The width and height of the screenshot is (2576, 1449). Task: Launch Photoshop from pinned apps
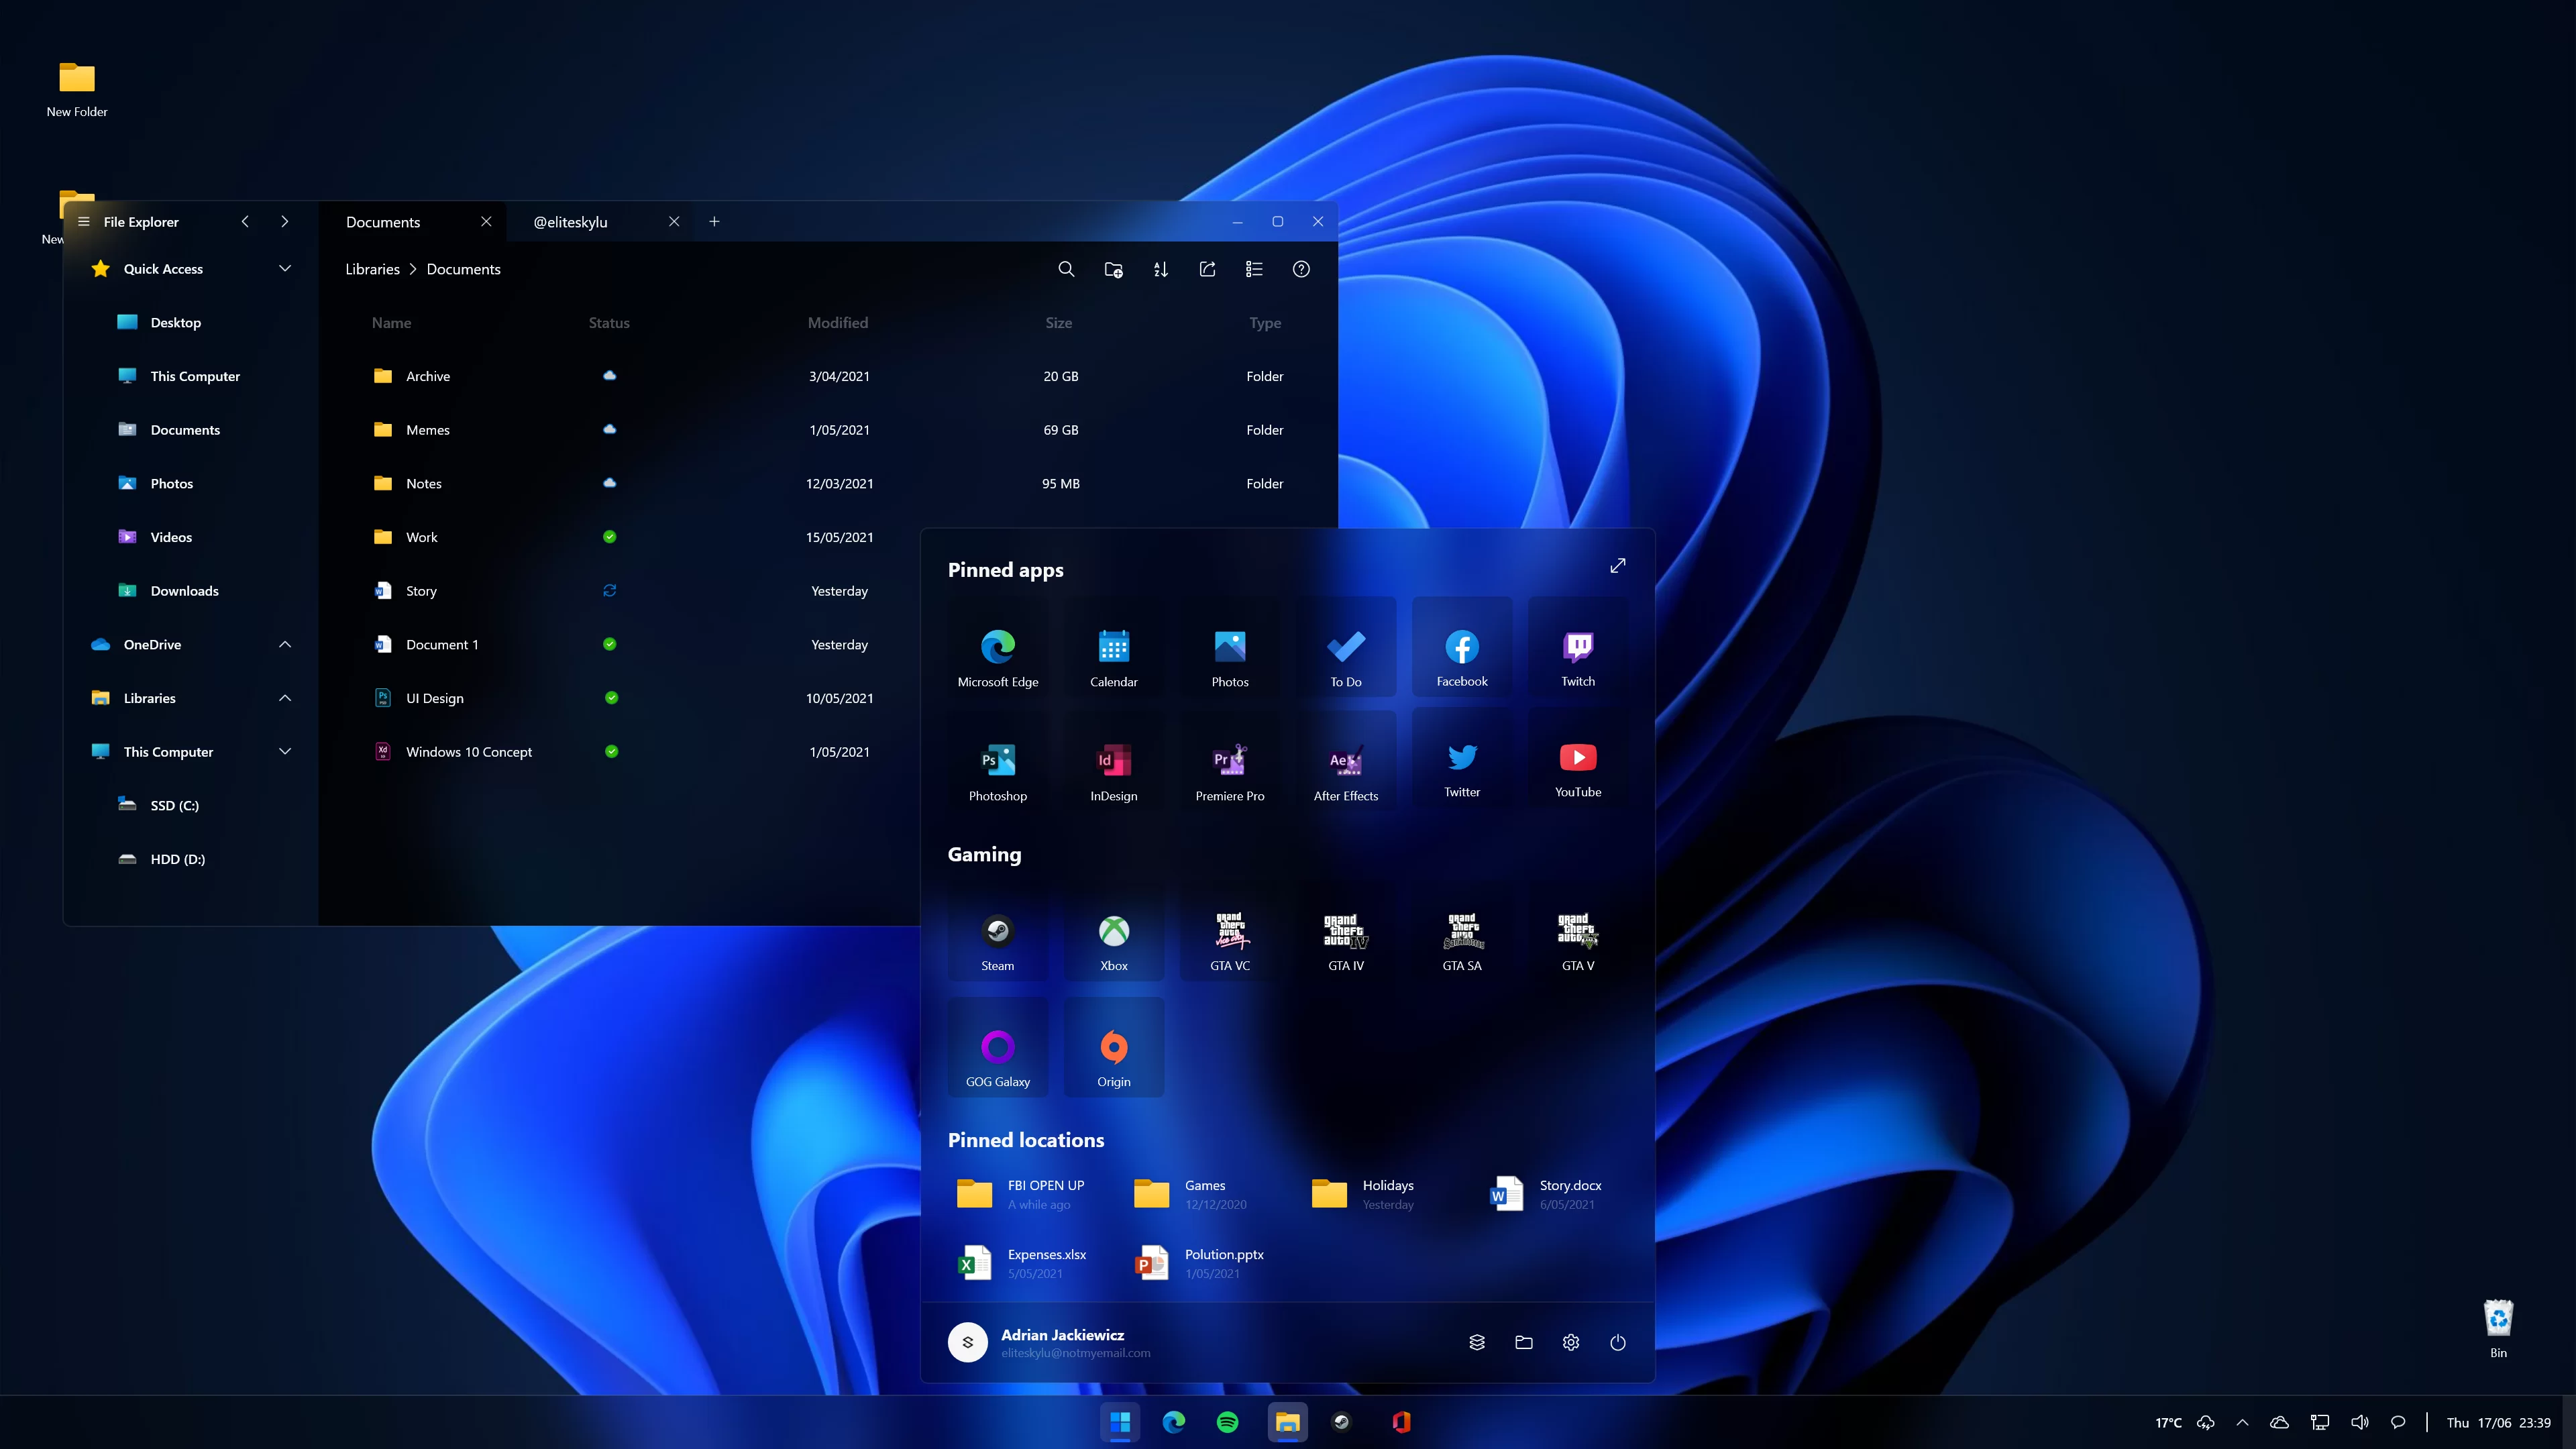point(996,761)
